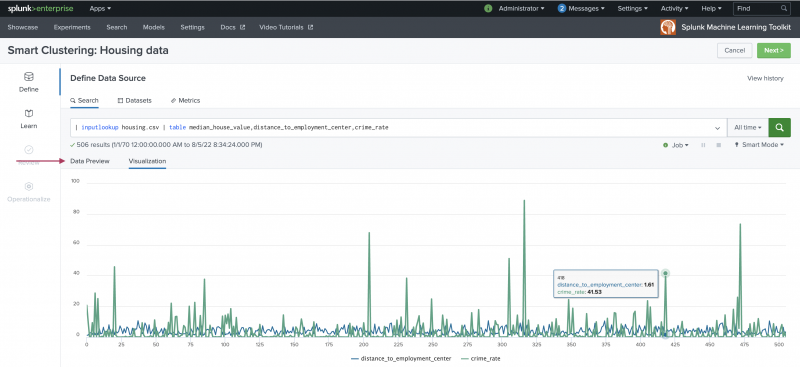
Task: Click the Define Data Source heading
Action: (x=108, y=79)
